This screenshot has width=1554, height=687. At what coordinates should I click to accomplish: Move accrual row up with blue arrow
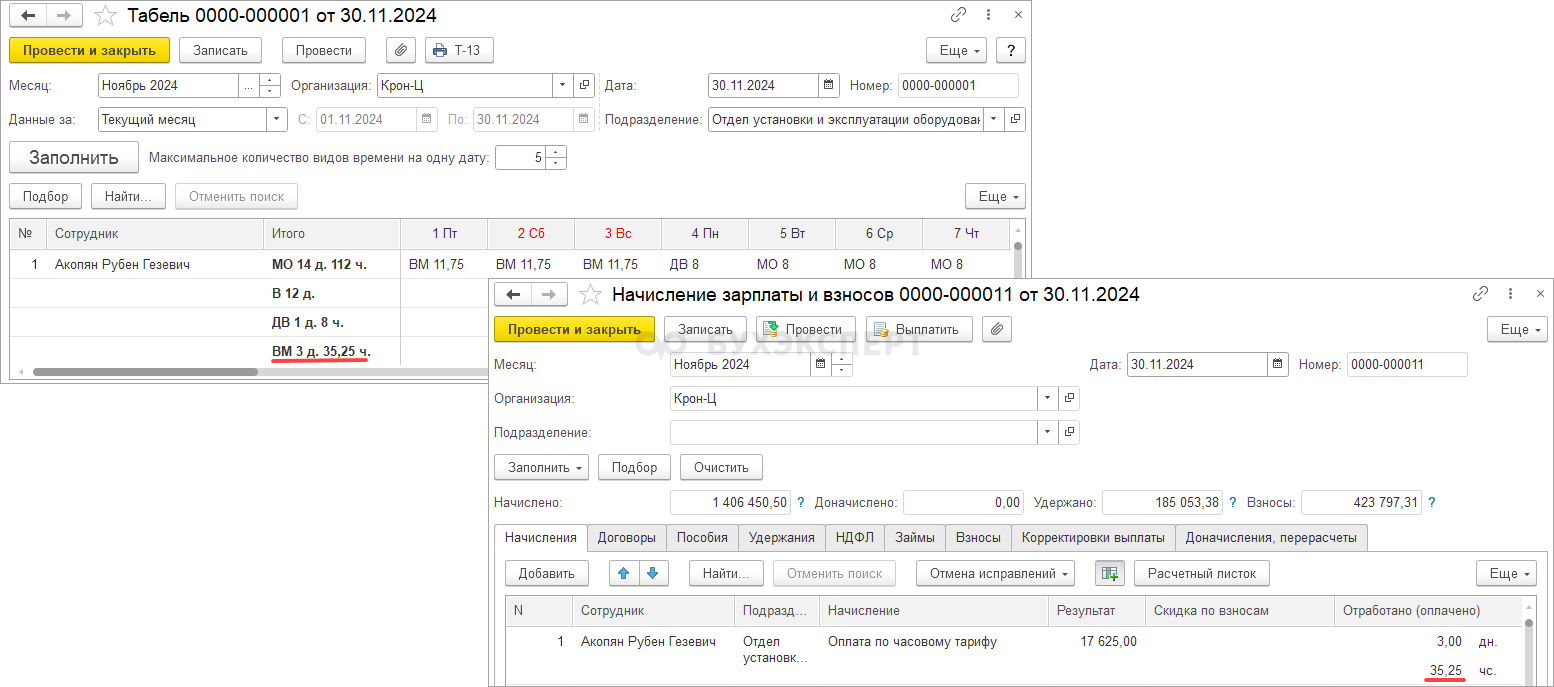[x=624, y=574]
